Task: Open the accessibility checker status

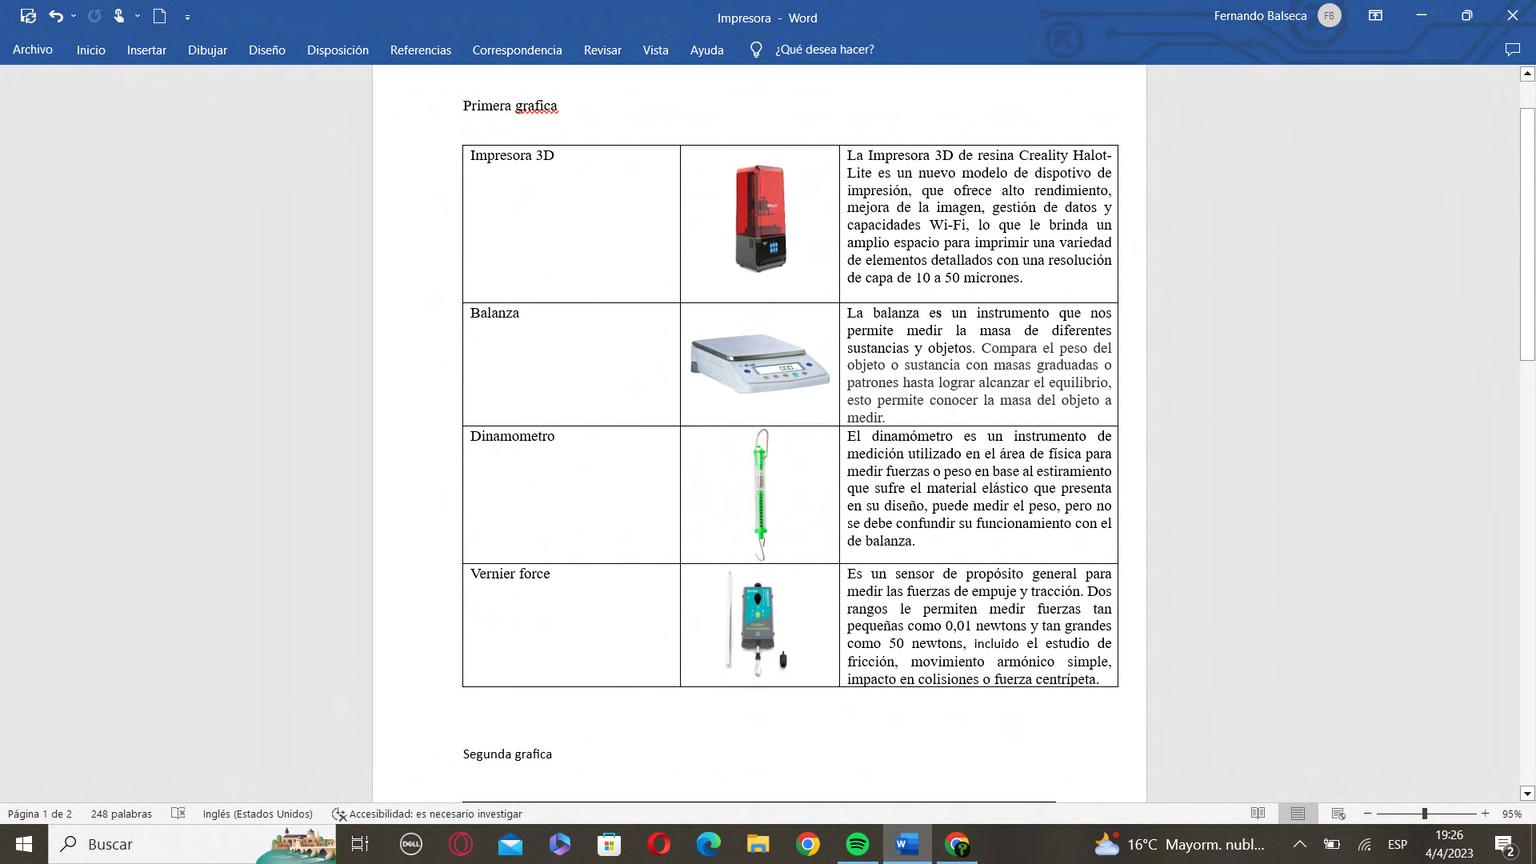Action: pyautogui.click(x=427, y=814)
